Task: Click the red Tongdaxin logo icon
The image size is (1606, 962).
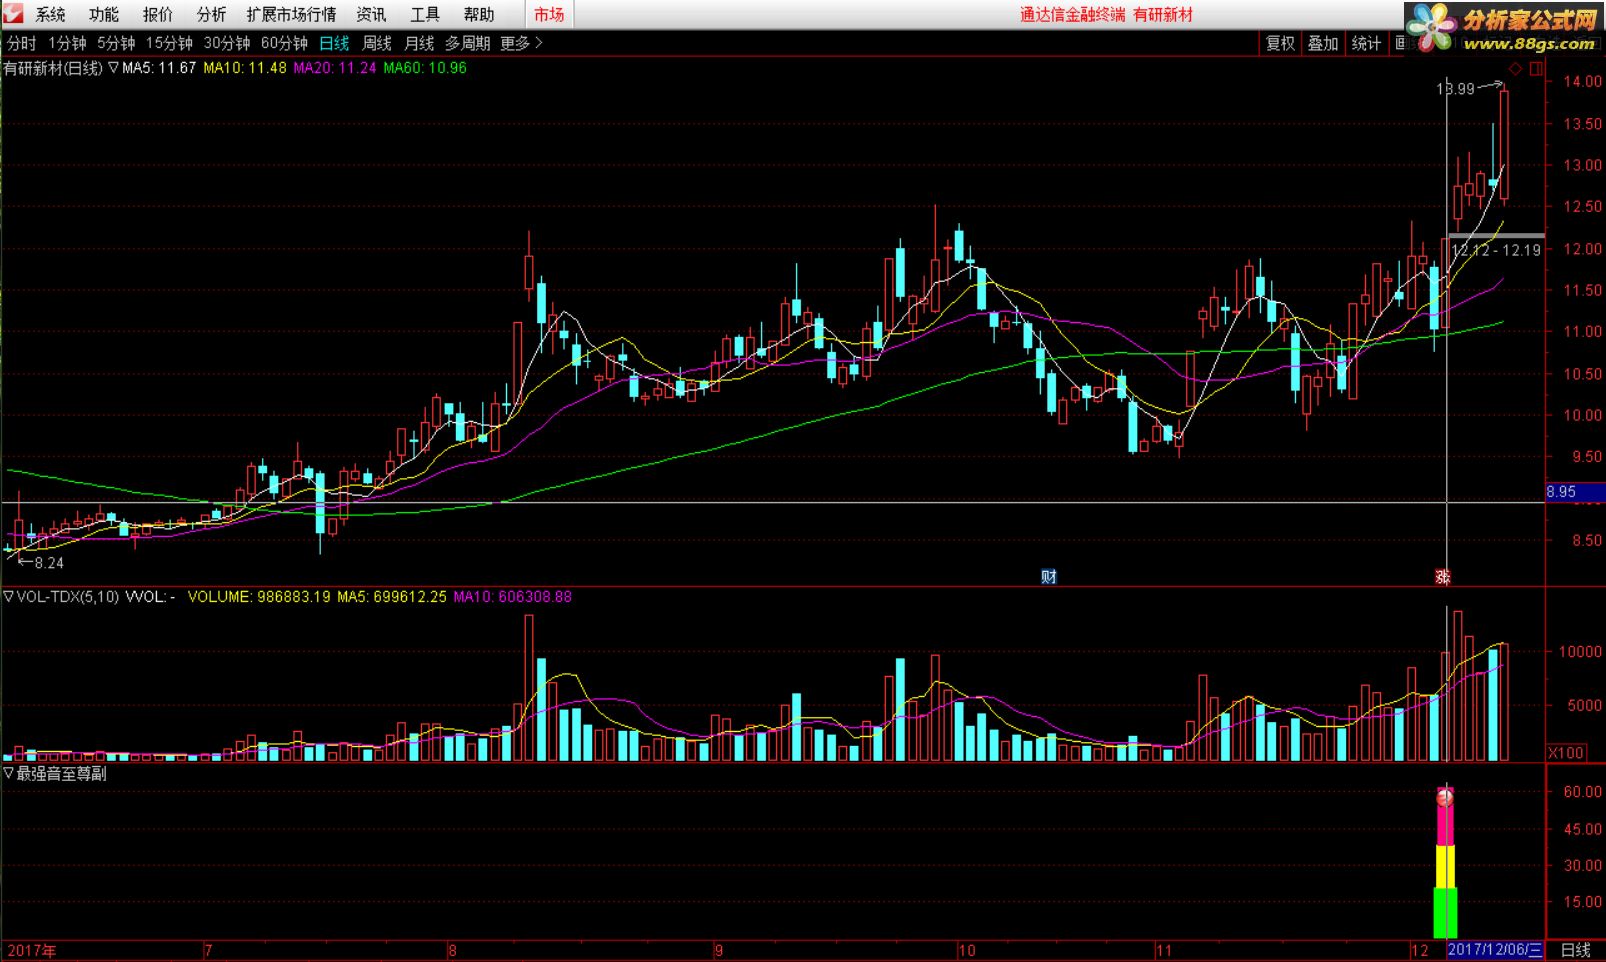Action: (x=14, y=14)
